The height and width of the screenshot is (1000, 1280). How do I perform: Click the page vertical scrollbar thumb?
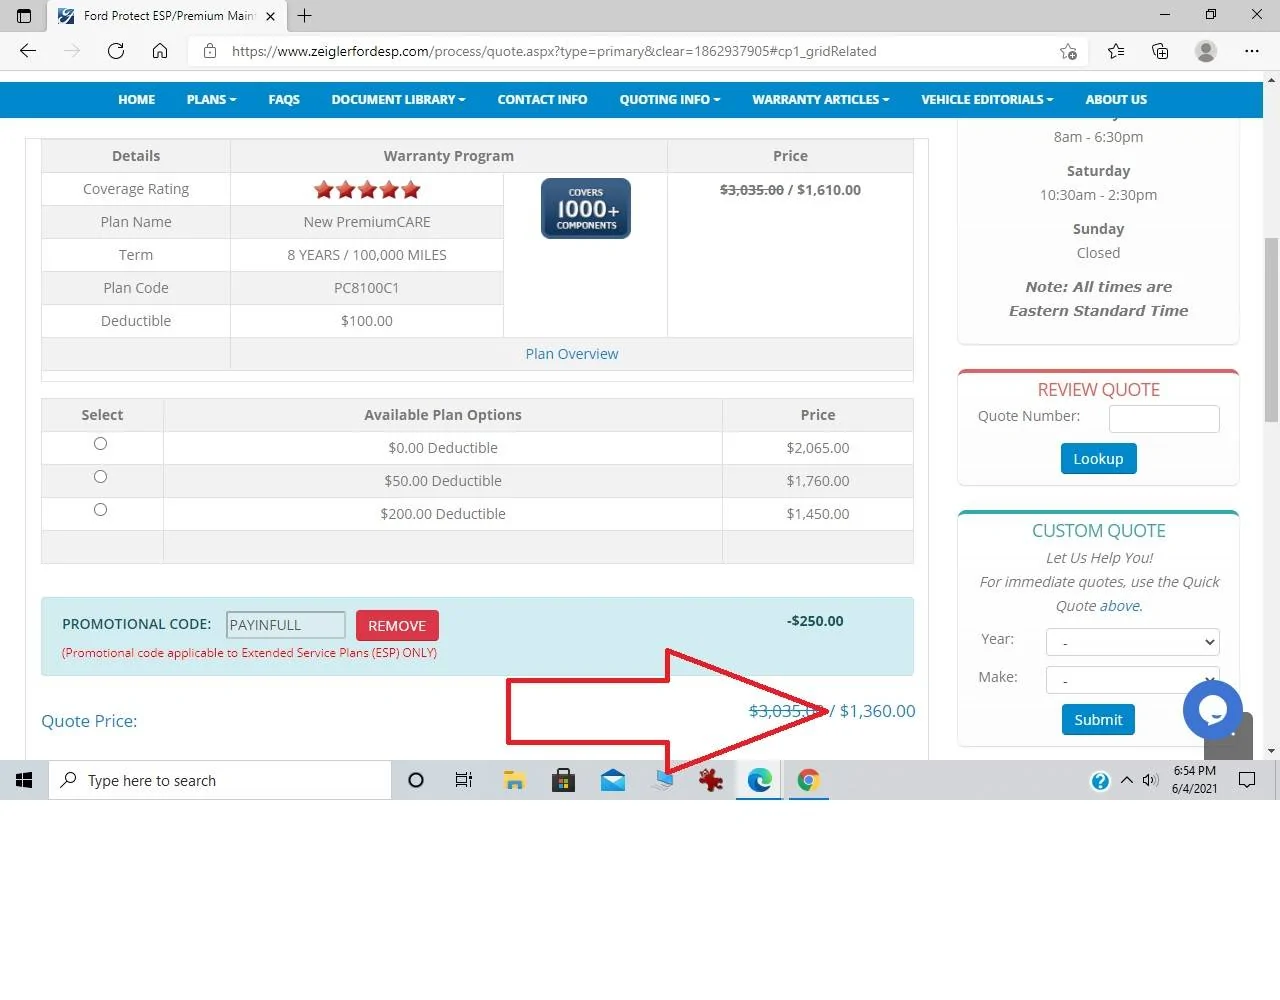click(x=1272, y=330)
